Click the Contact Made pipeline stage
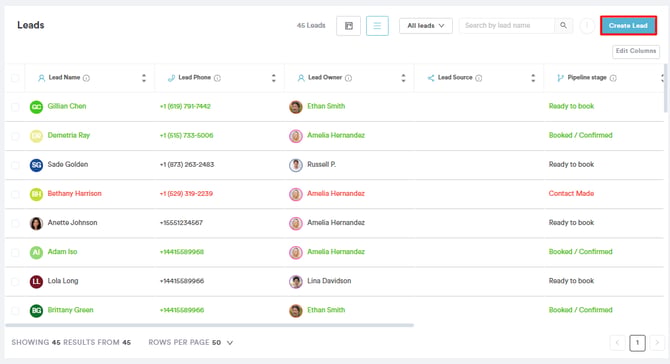This screenshot has height=364, width=670. (x=571, y=193)
